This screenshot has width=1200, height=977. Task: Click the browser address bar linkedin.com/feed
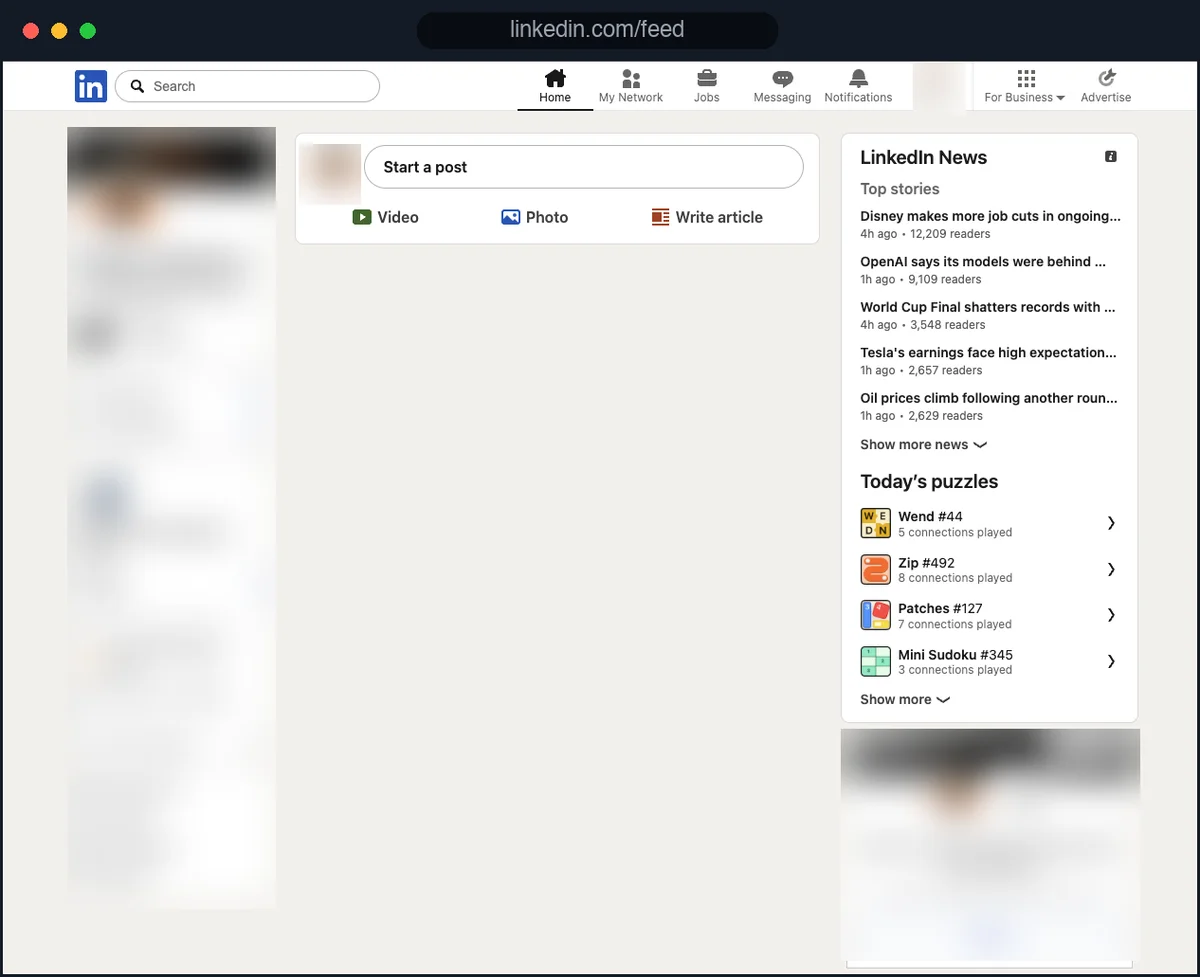pyautogui.click(x=597, y=30)
